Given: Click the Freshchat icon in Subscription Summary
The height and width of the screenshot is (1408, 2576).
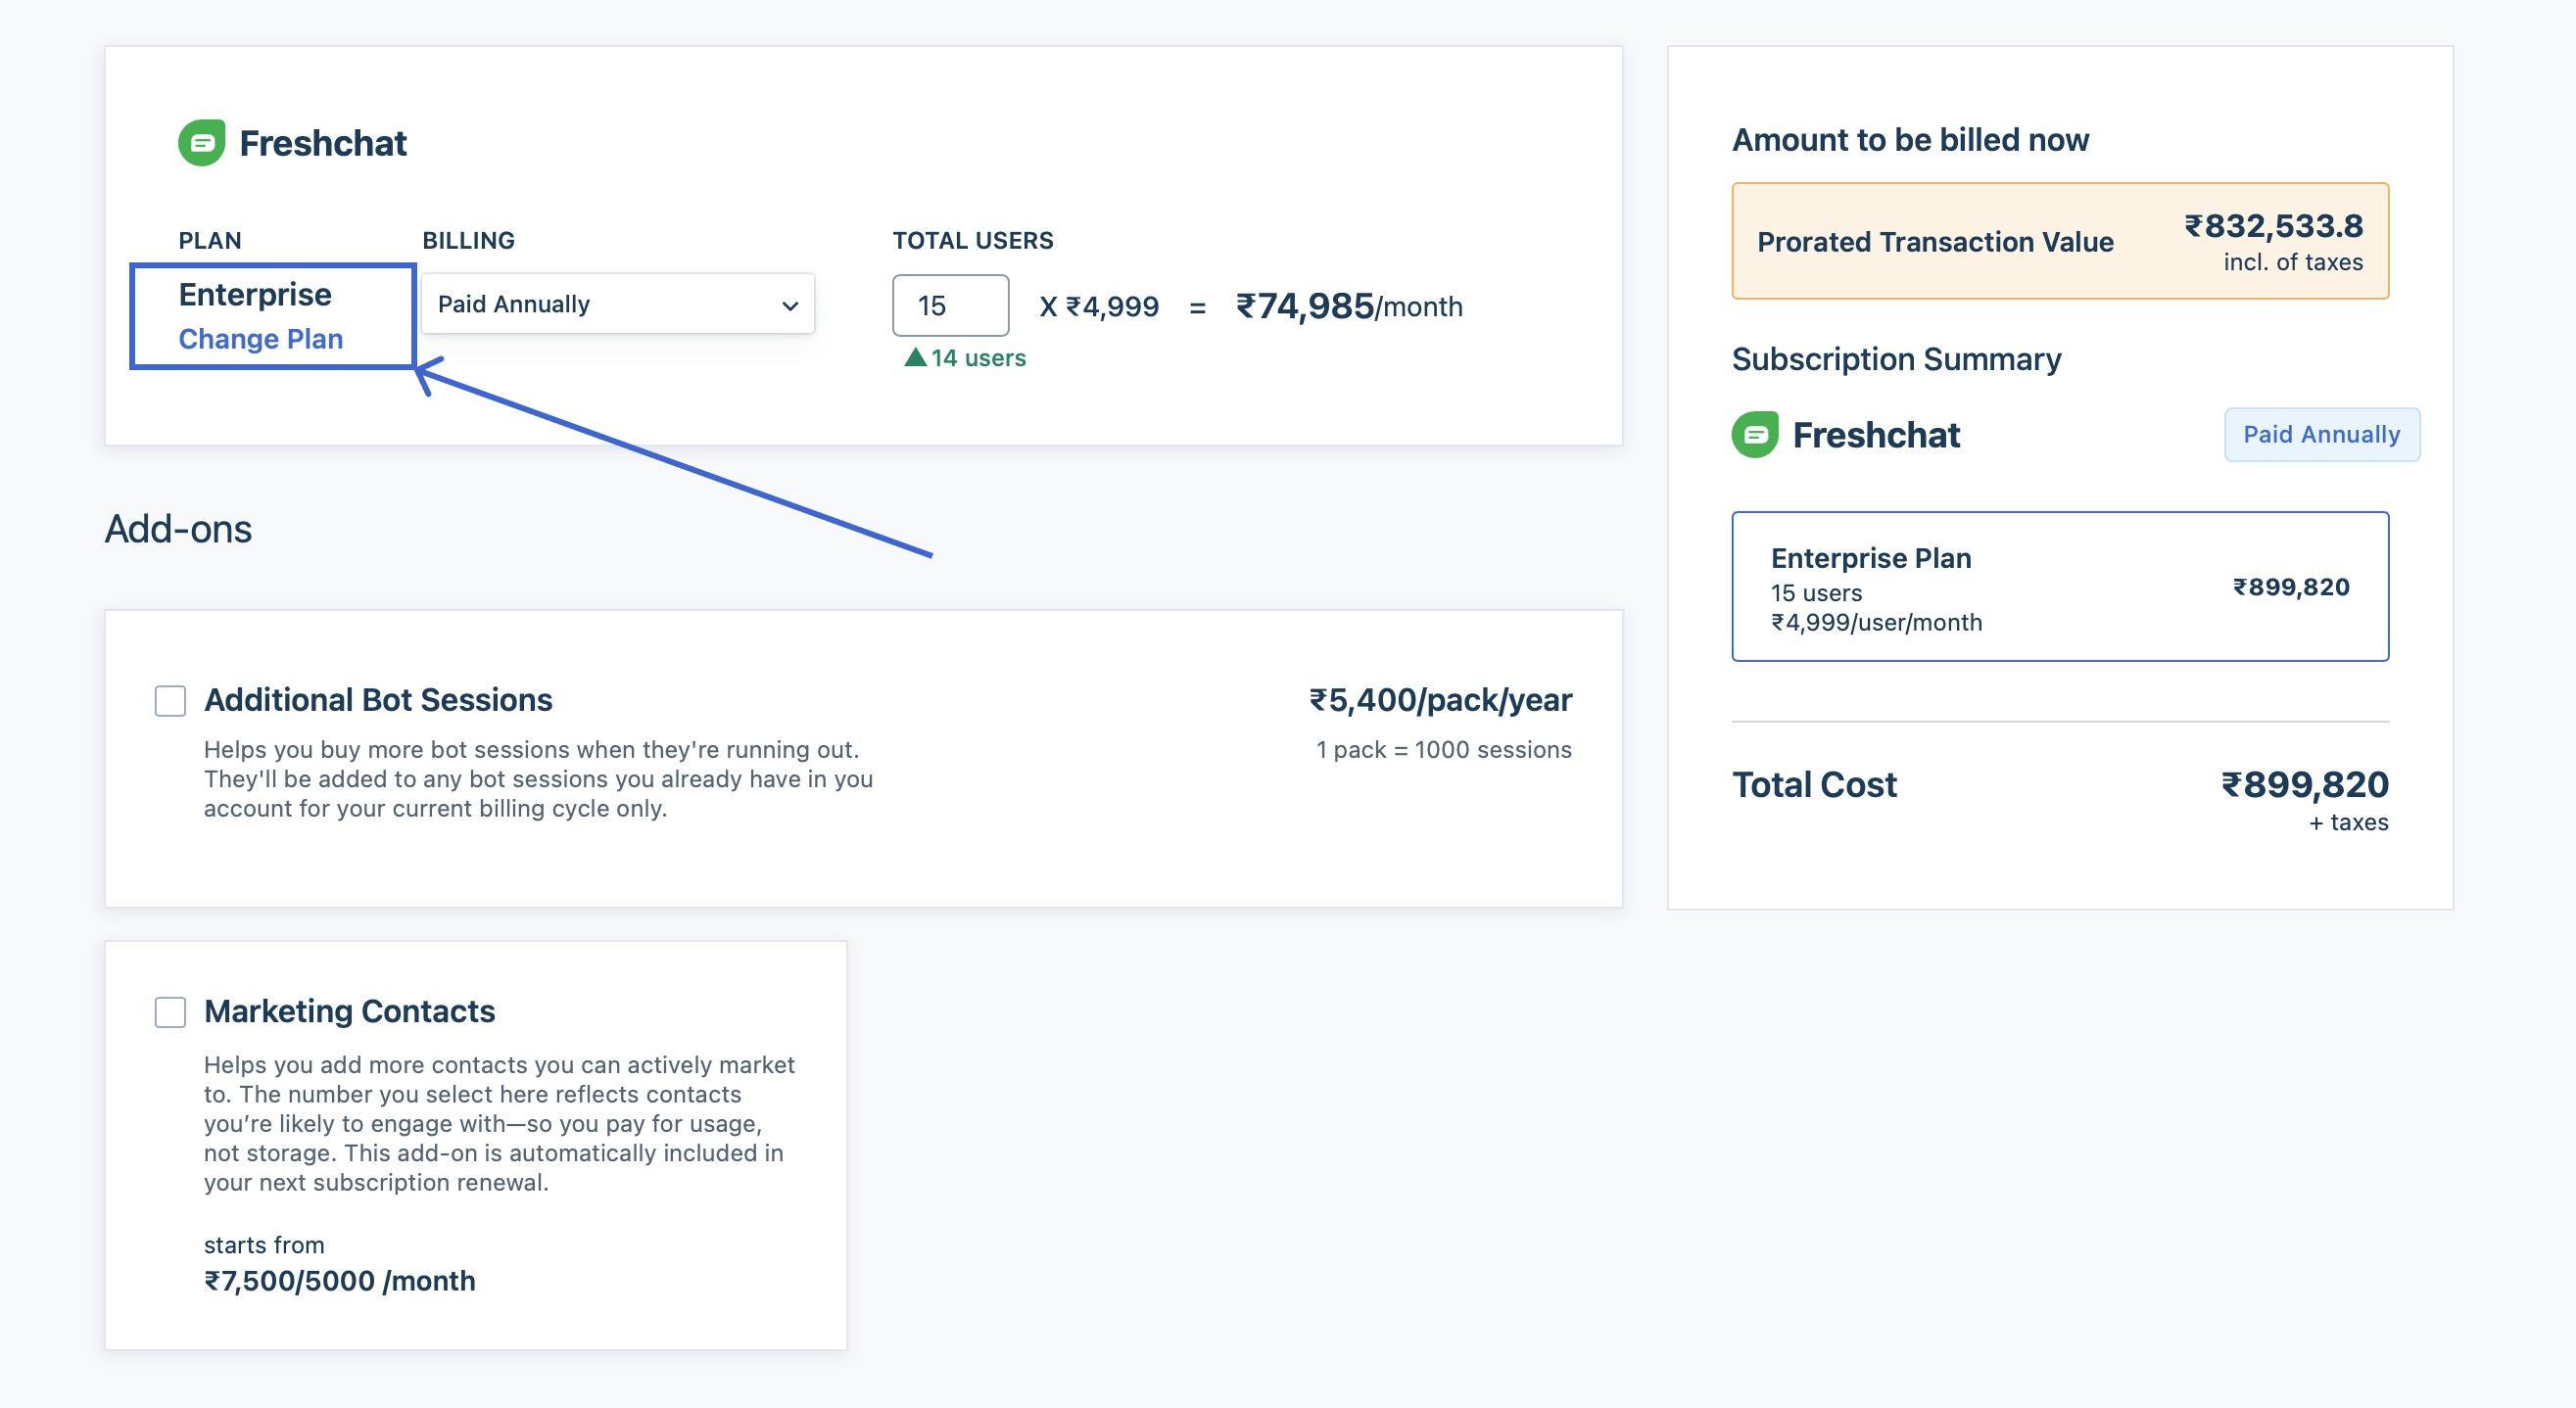Looking at the screenshot, I should (1755, 435).
